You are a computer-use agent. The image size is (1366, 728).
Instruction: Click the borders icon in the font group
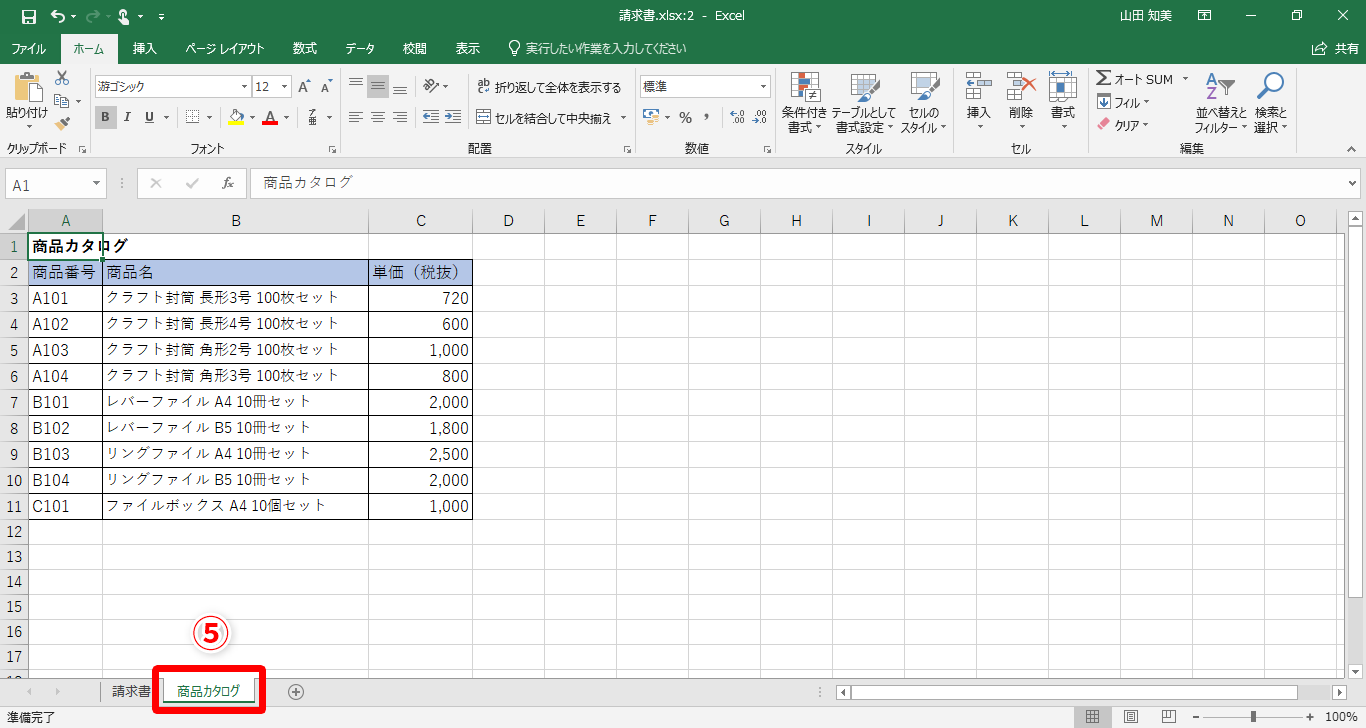[x=193, y=117]
